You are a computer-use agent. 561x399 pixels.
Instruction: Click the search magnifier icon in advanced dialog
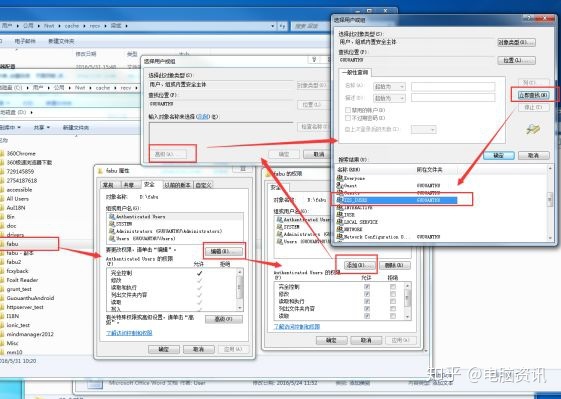pos(533,129)
